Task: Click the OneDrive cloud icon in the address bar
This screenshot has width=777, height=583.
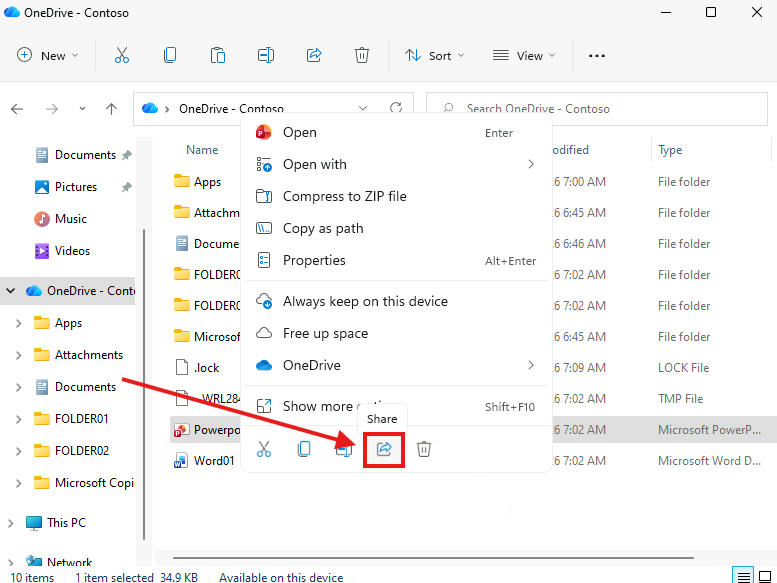Action: coord(150,108)
